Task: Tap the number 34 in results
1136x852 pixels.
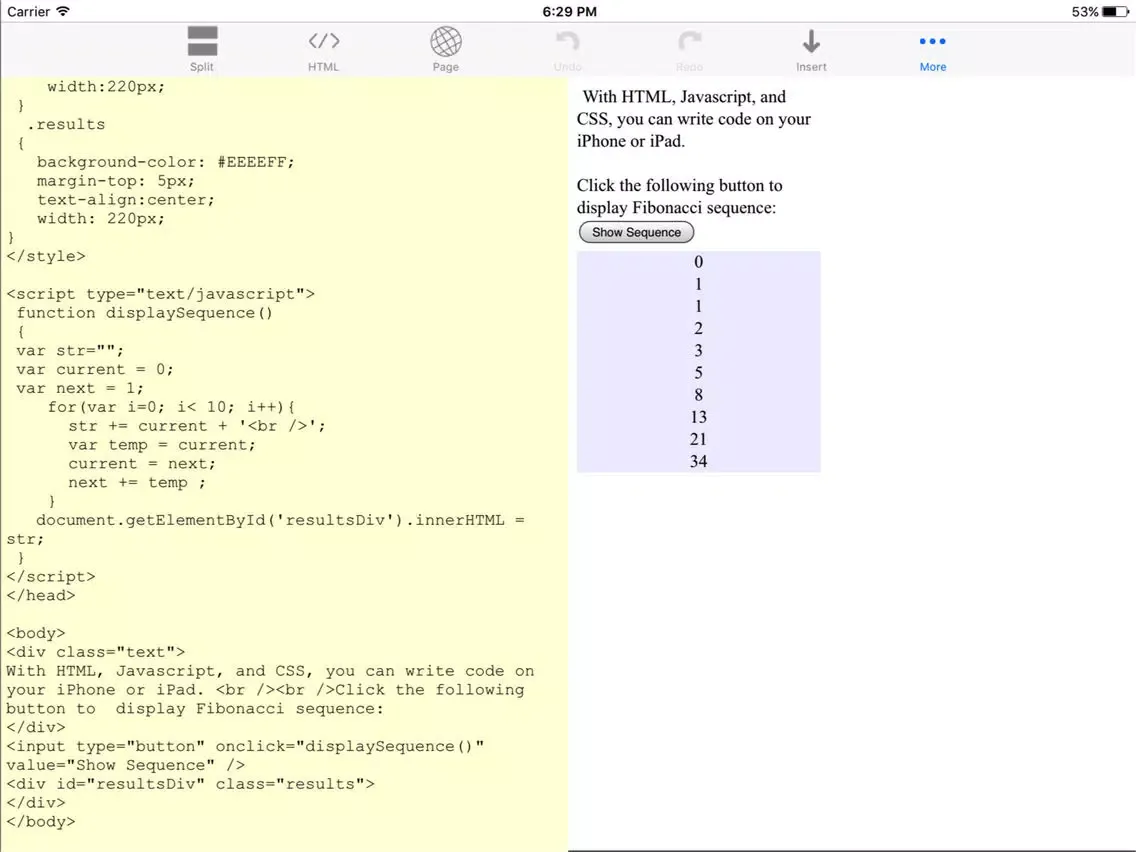Action: click(698, 462)
